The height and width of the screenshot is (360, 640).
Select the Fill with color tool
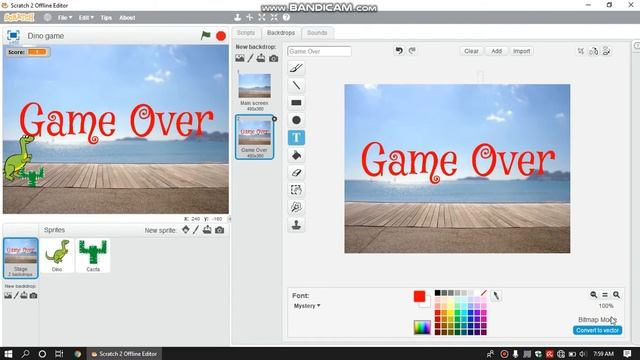coord(296,155)
